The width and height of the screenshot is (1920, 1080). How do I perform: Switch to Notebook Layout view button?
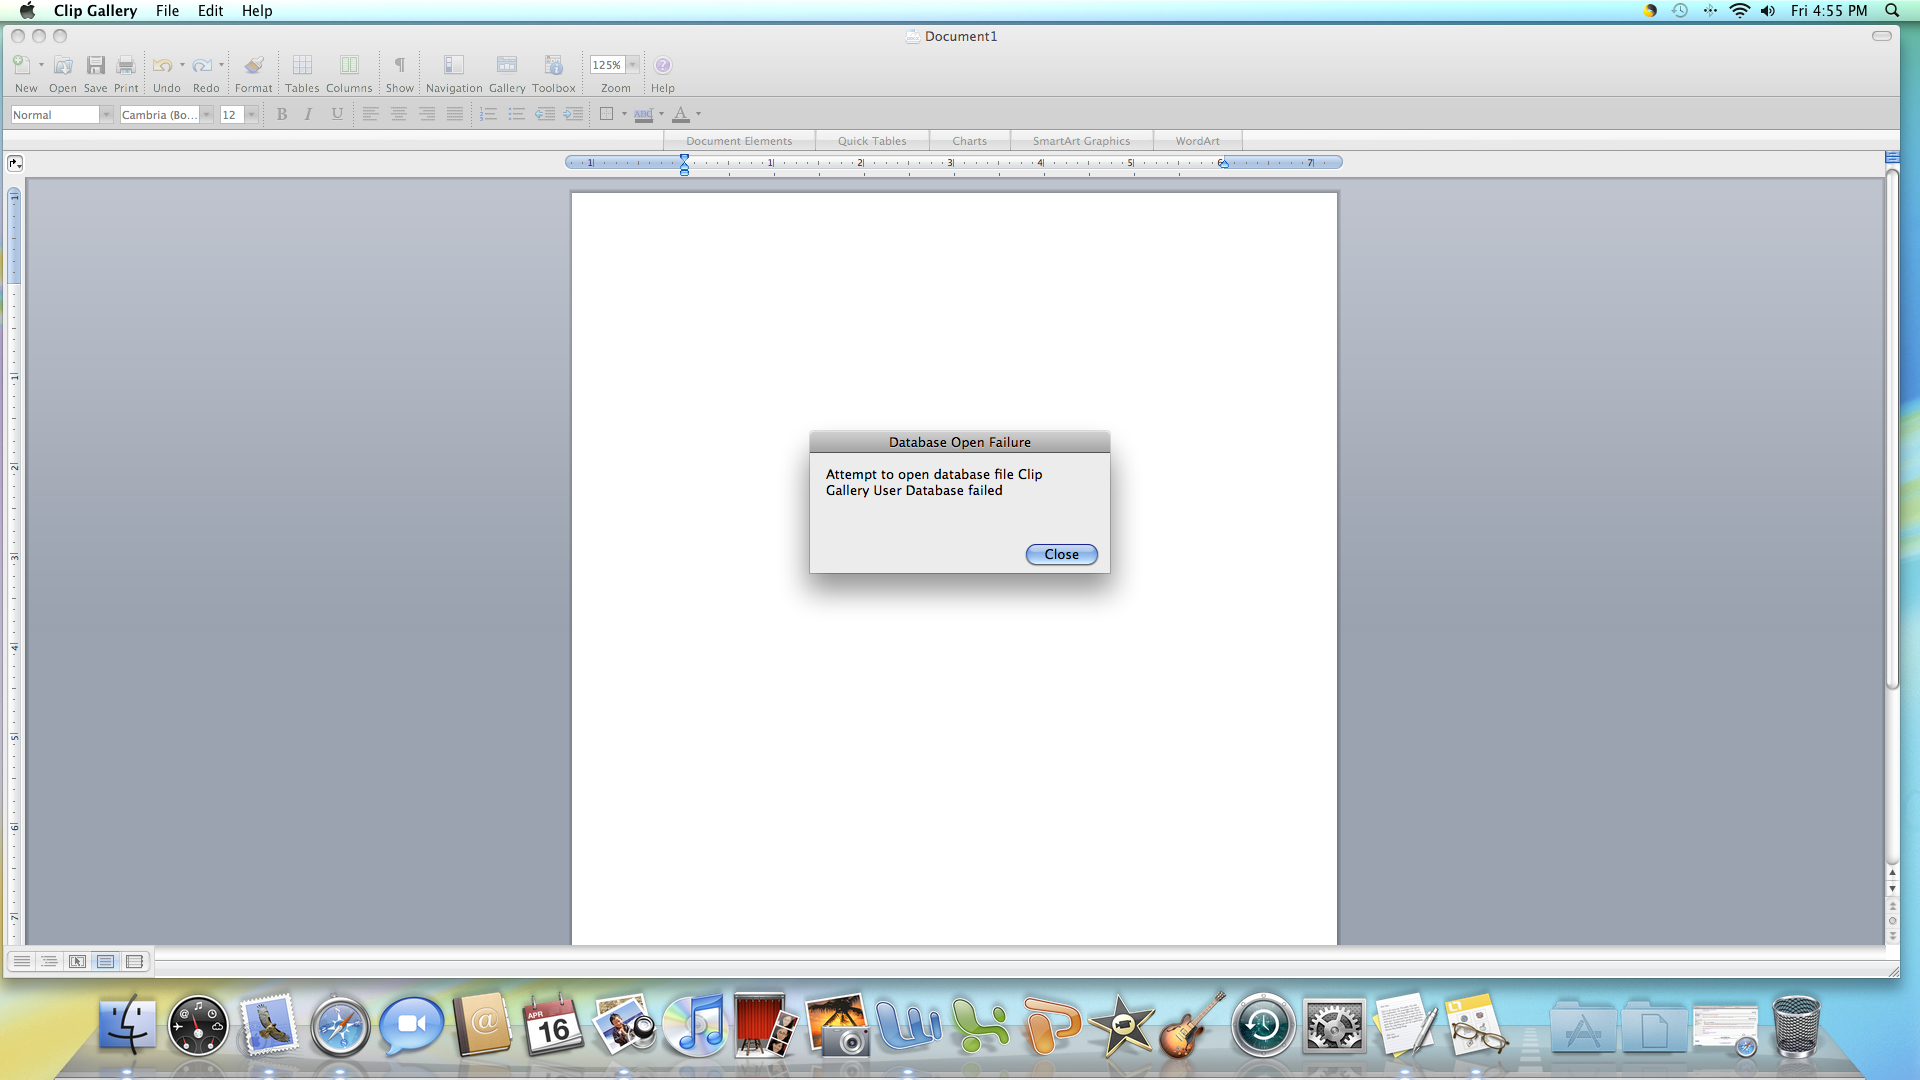click(134, 961)
